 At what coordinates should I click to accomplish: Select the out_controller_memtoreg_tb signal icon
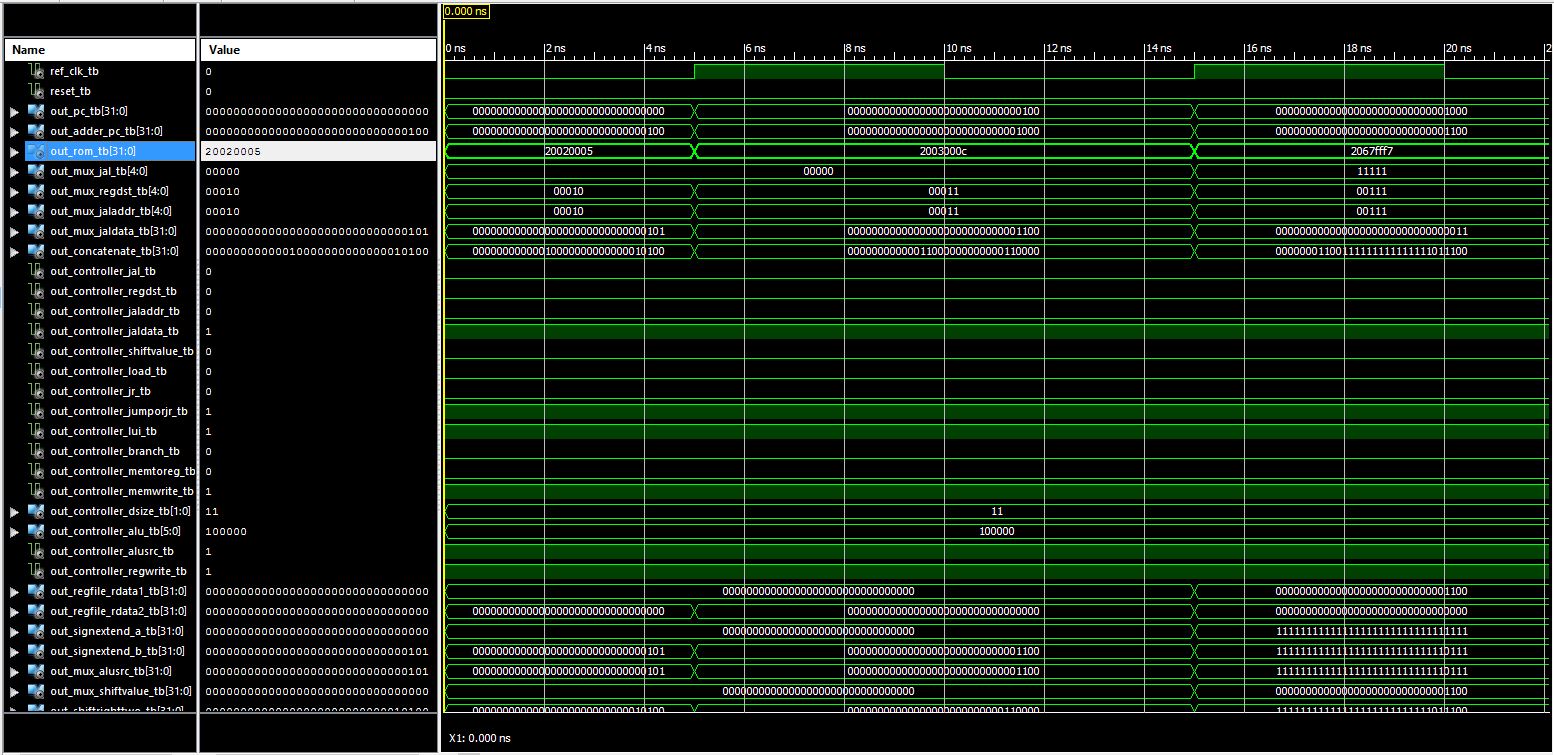[x=37, y=471]
